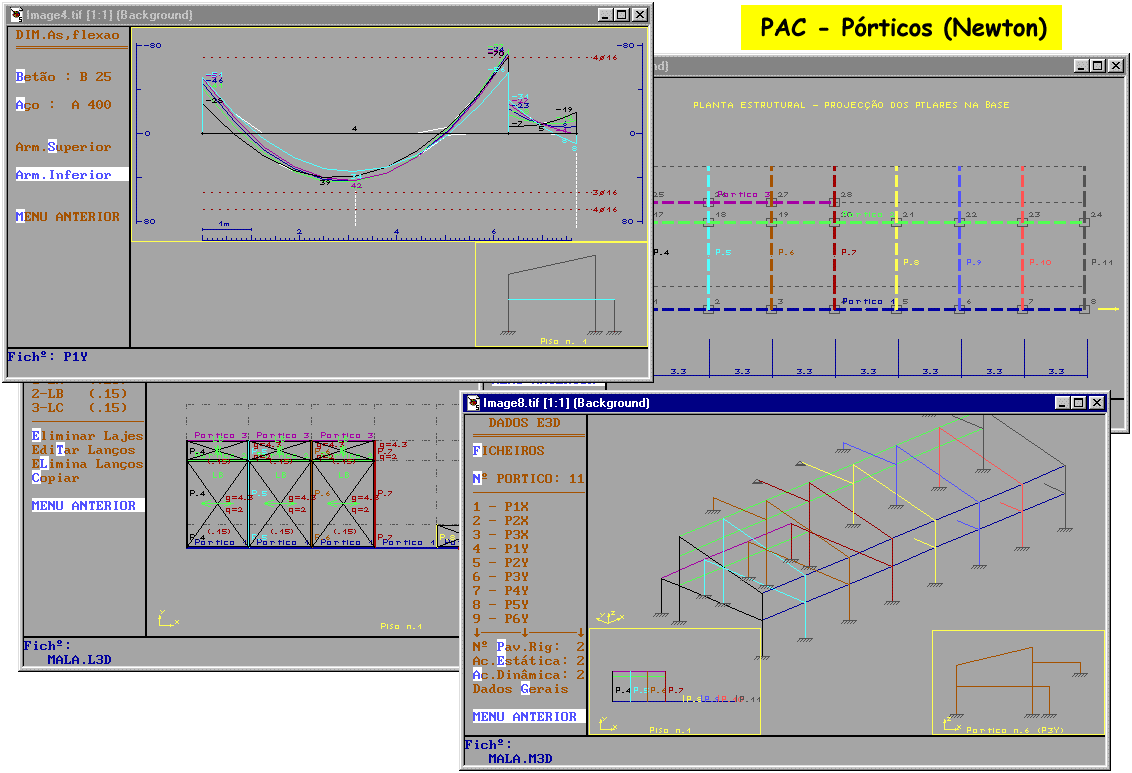Click the Image4.tif window title icon
1132x773 pixels.
pos(17,15)
